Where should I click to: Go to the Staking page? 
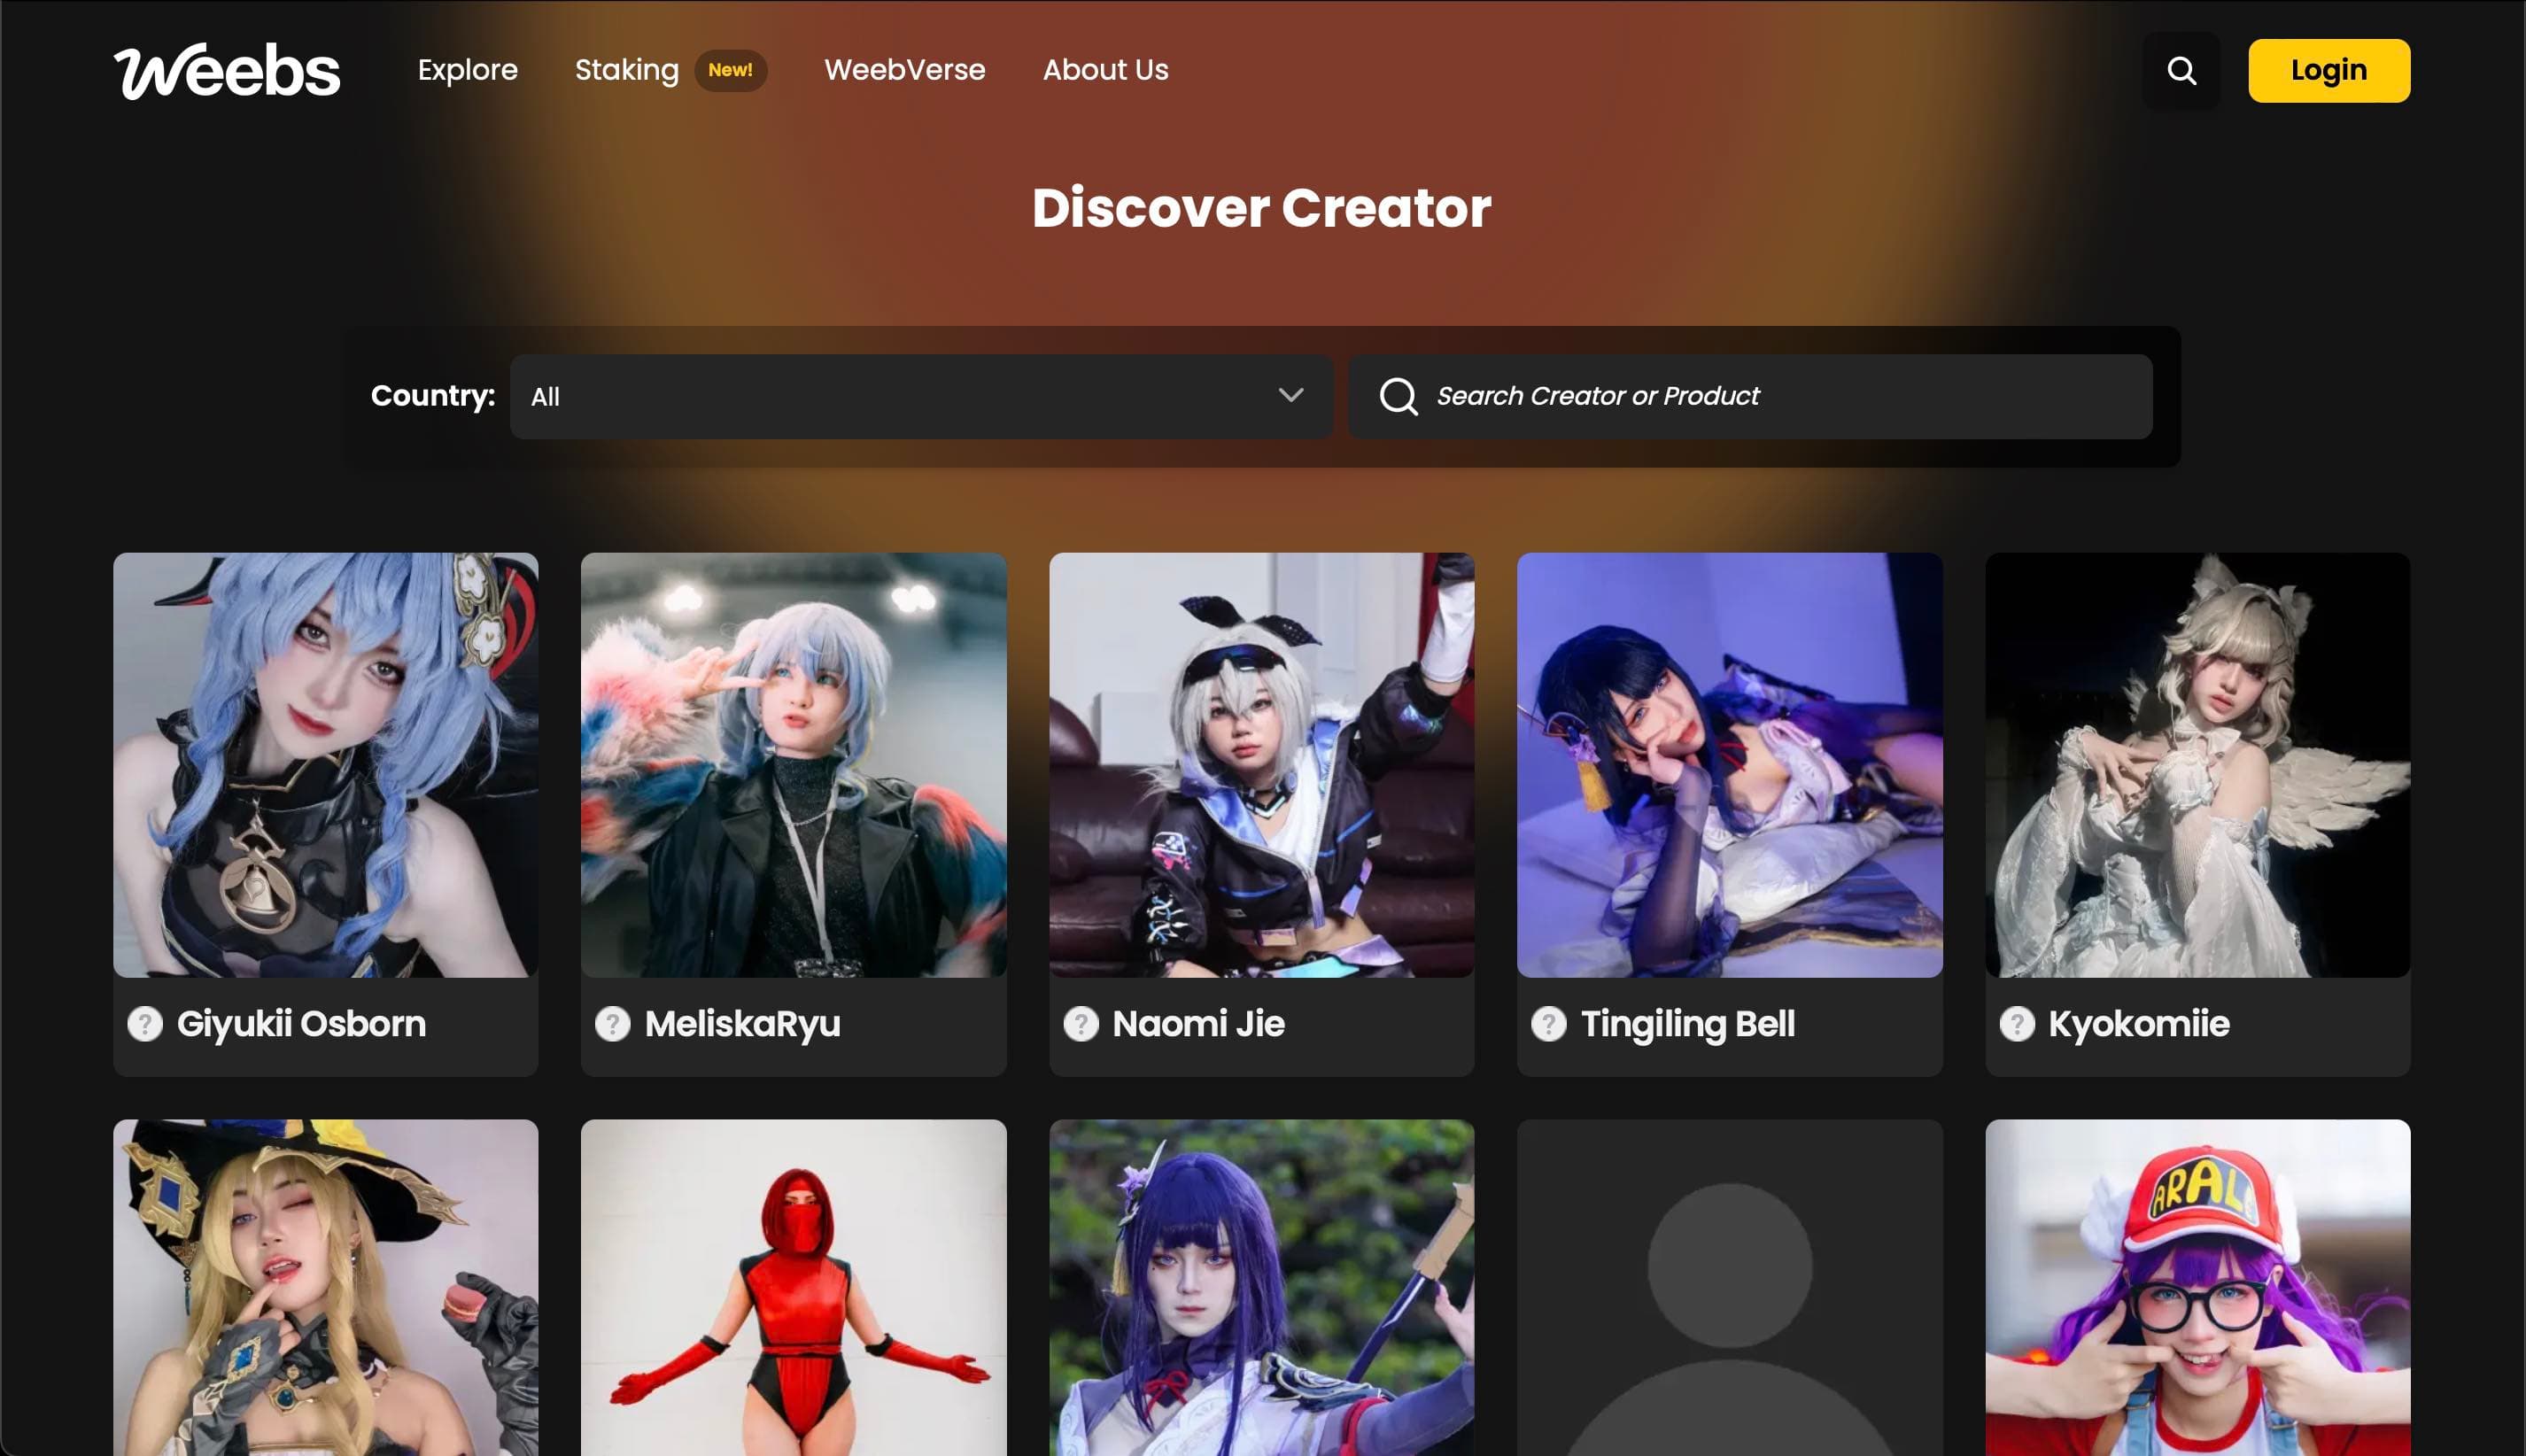pos(627,70)
